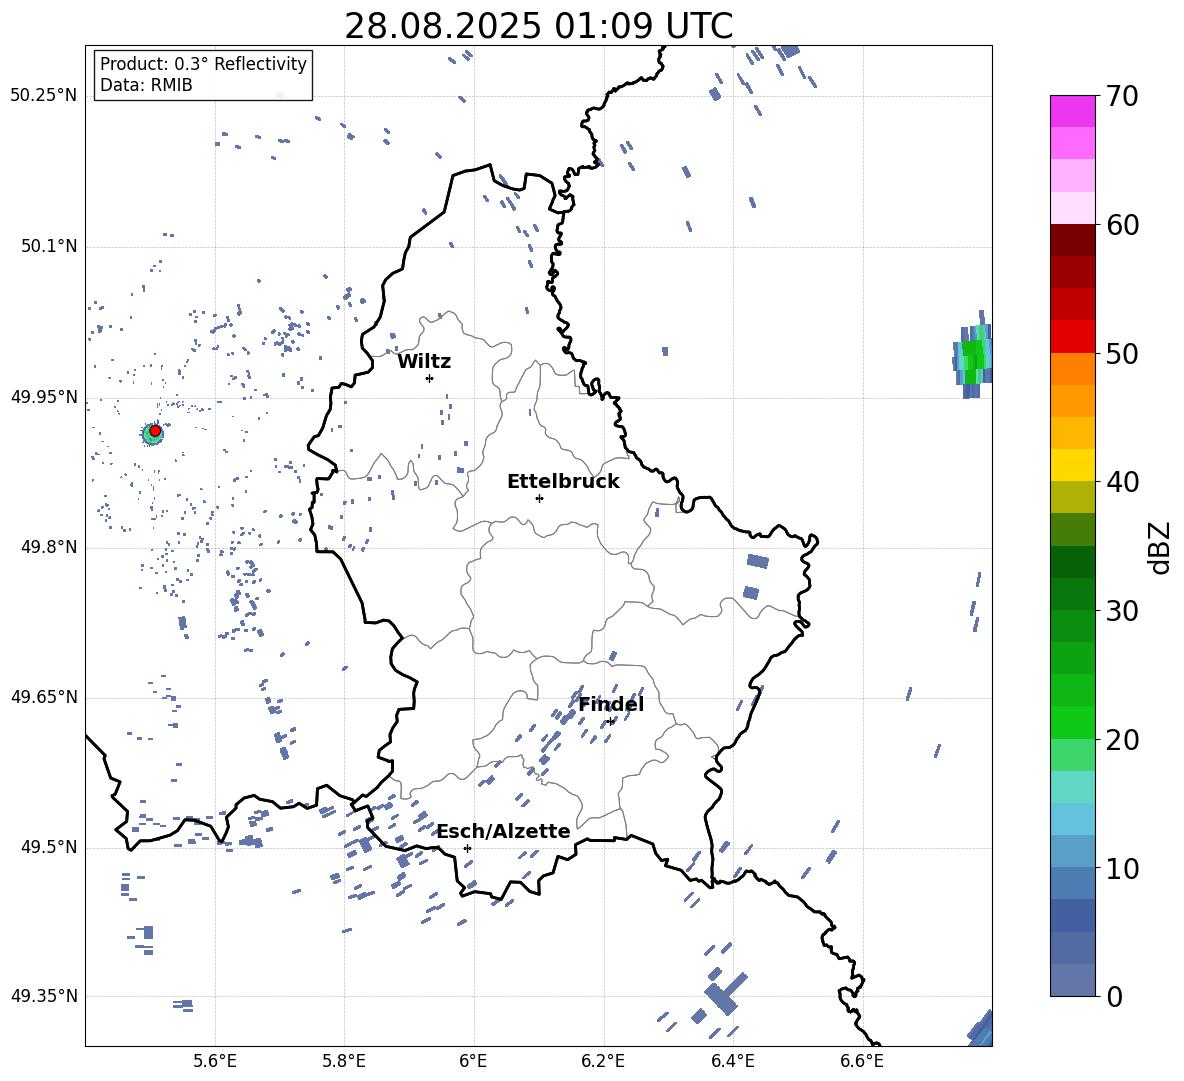Click the colorbar tick value 10
The width and height of the screenshot is (1184, 1081).
coord(1122,868)
